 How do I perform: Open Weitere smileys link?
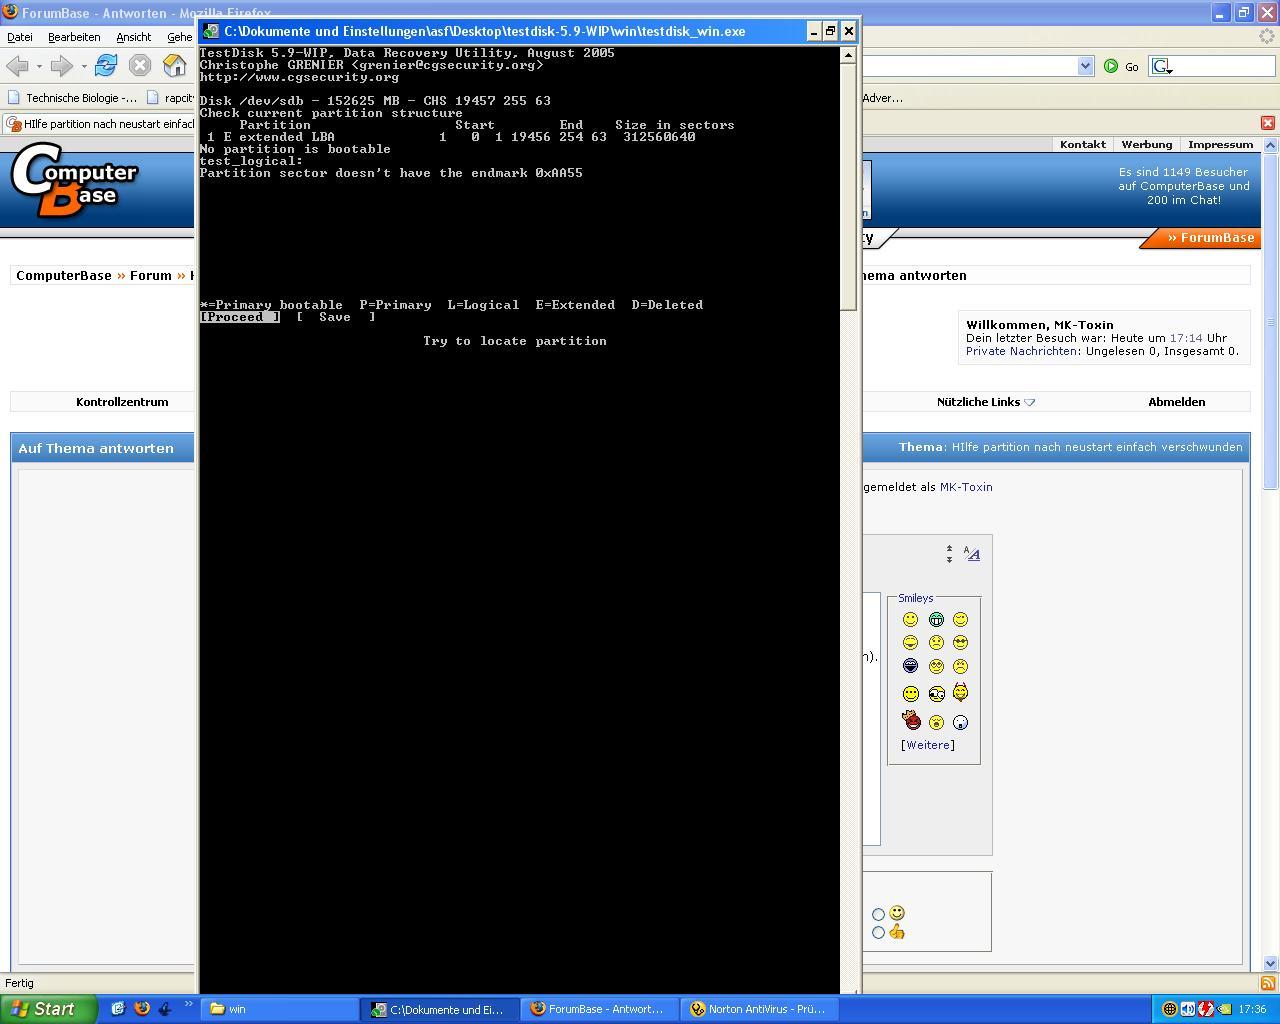click(928, 745)
